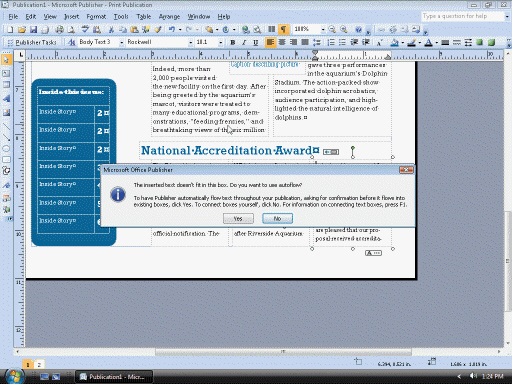Open the Line Color dropdown arrow
The image size is (512, 384).
tap(419, 43)
